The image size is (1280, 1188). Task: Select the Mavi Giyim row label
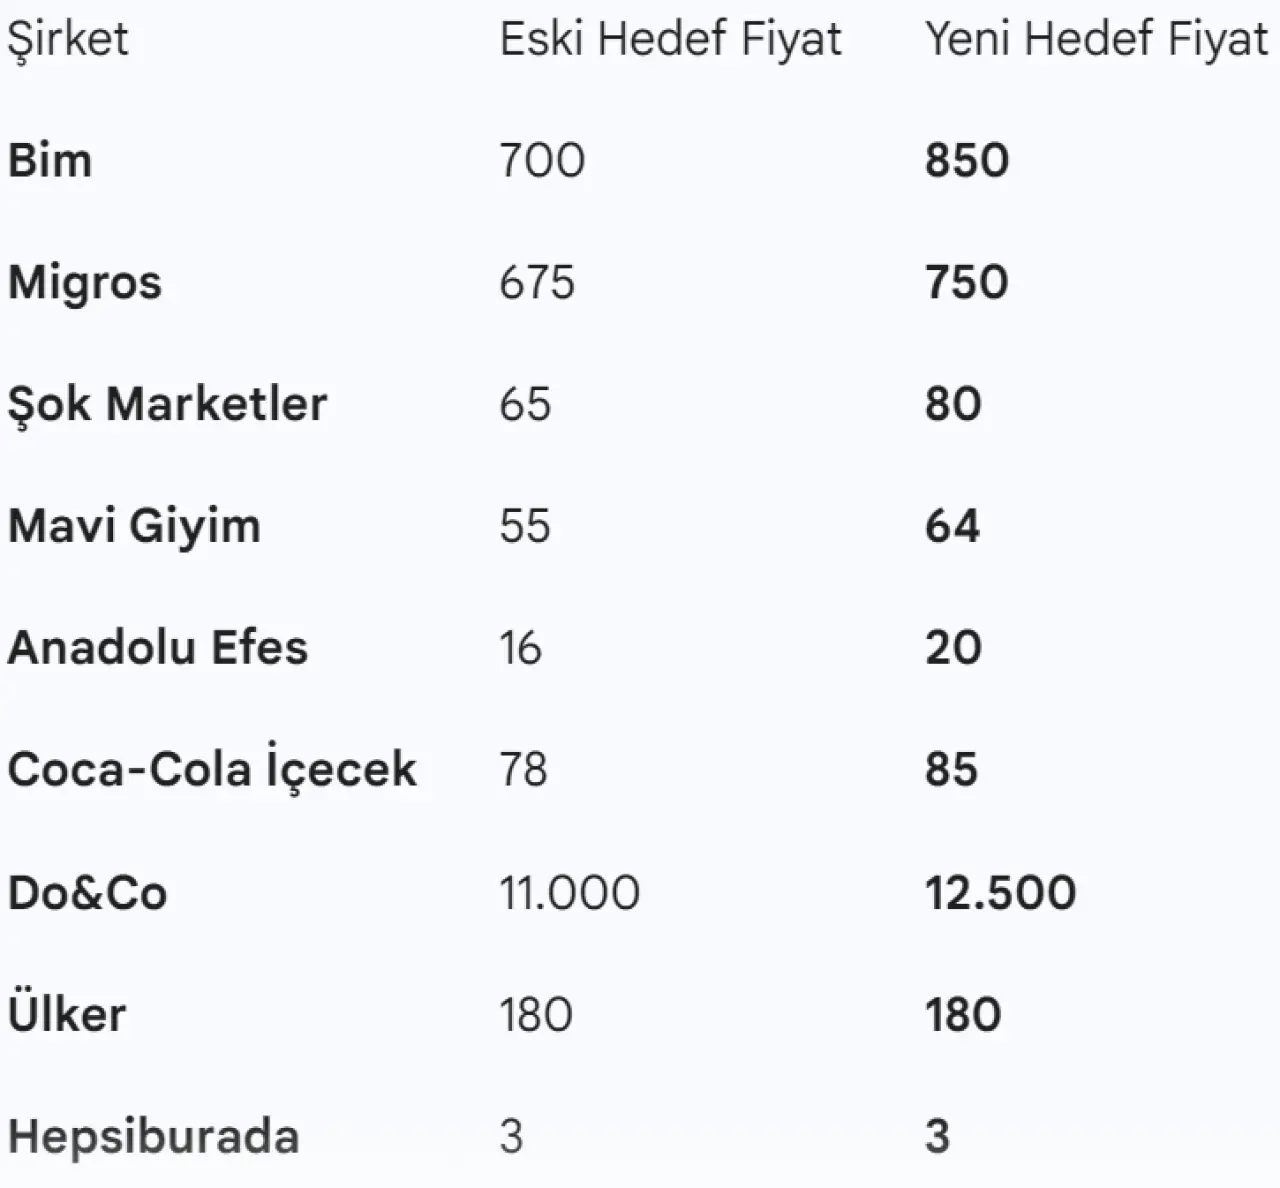(134, 526)
